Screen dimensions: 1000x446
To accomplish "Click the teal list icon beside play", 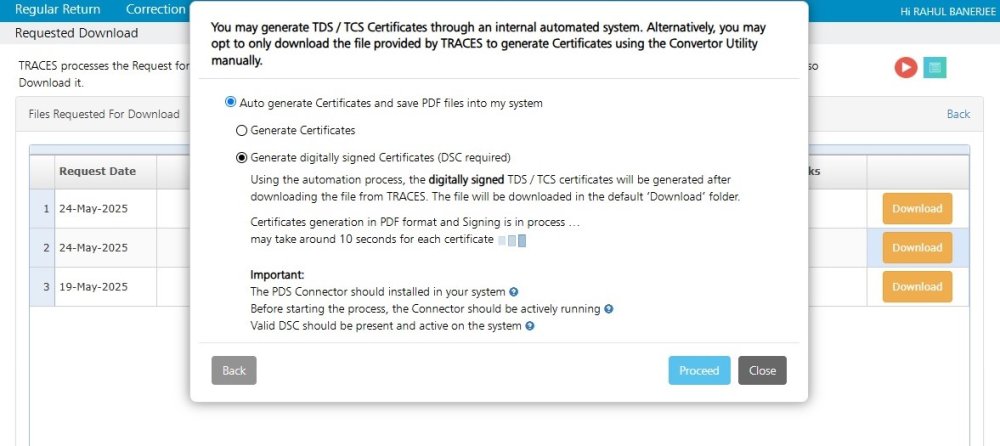I will (935, 68).
